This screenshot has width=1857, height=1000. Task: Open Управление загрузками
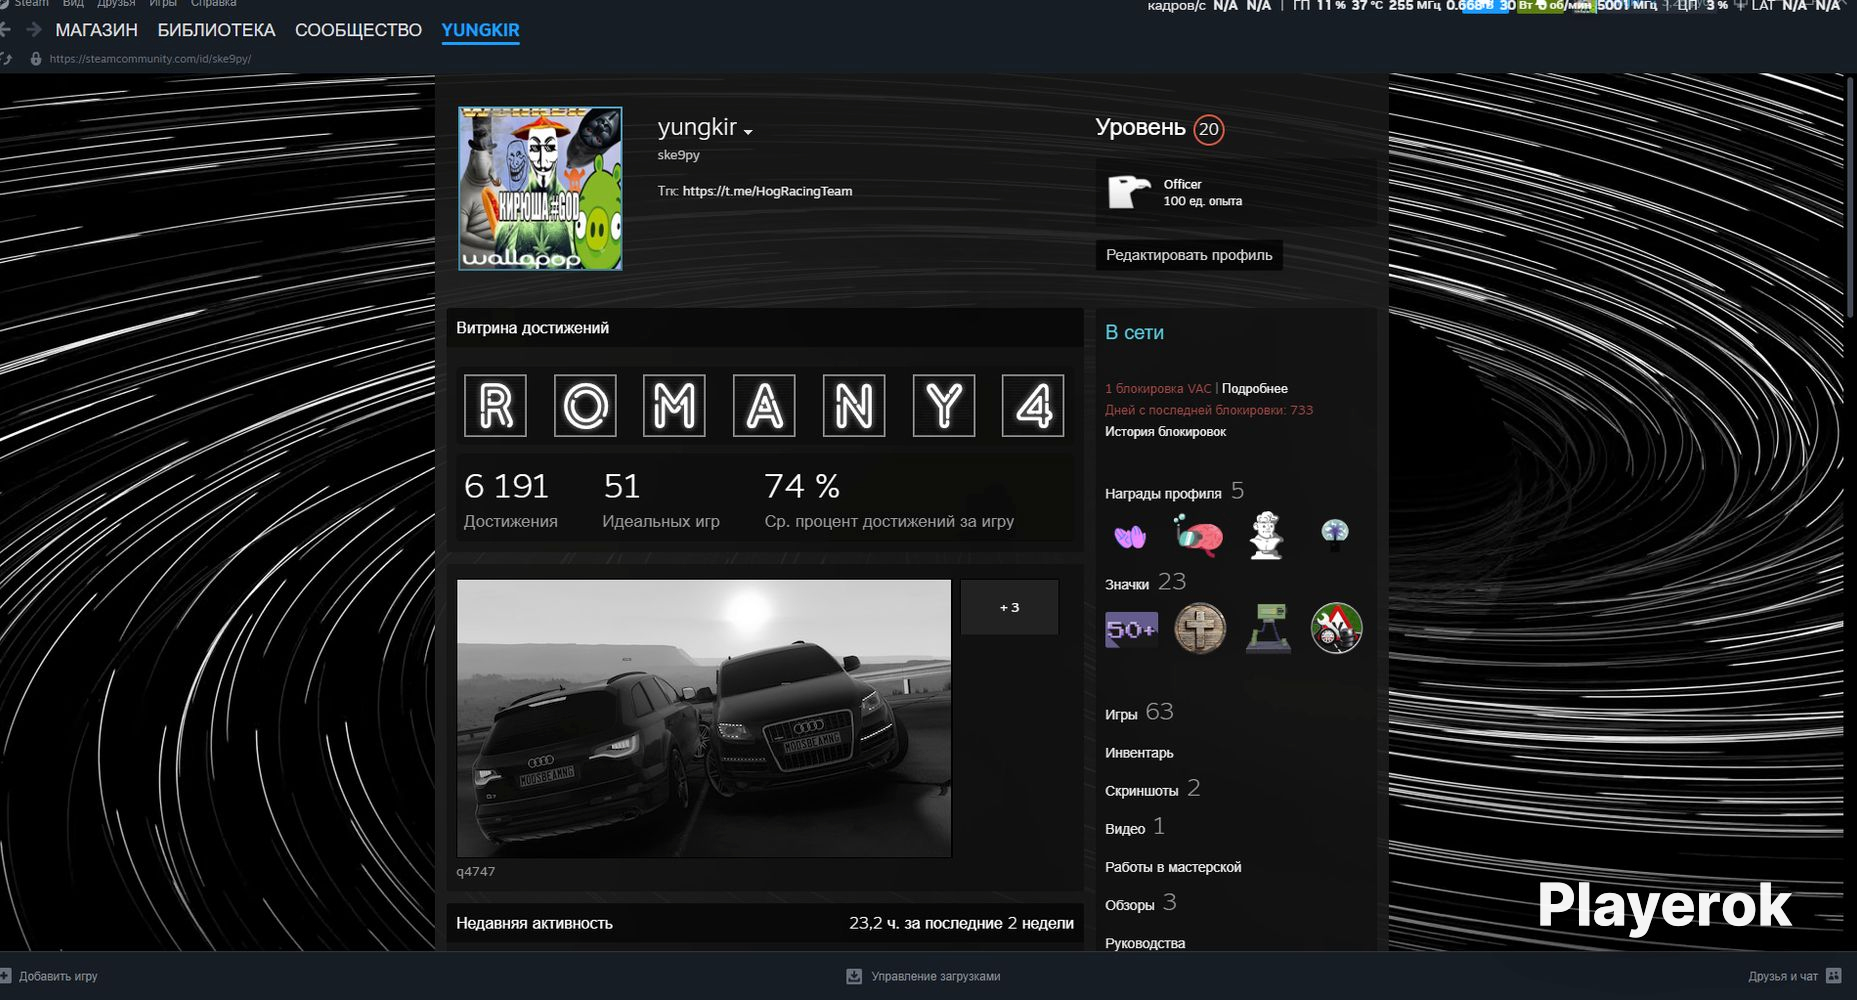point(935,976)
